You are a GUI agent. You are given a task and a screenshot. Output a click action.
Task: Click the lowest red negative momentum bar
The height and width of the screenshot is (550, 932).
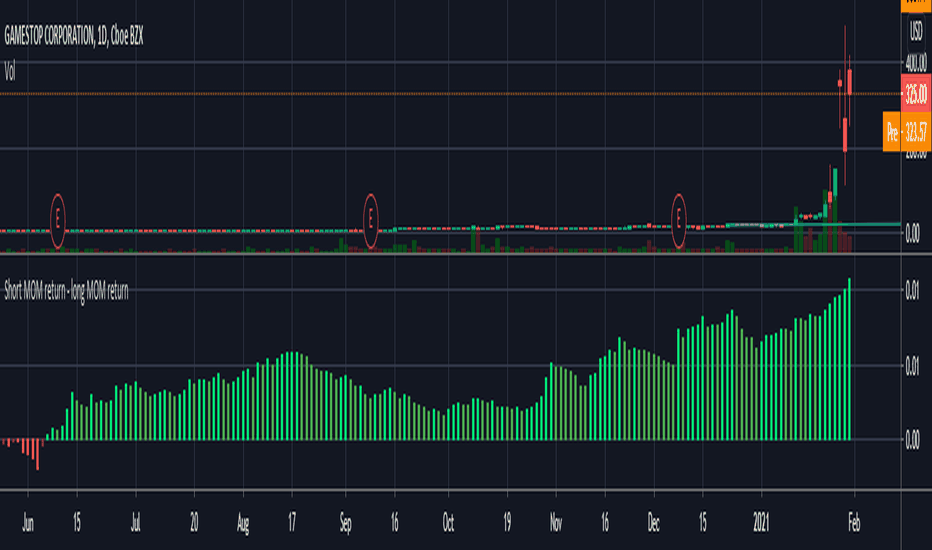[37, 455]
